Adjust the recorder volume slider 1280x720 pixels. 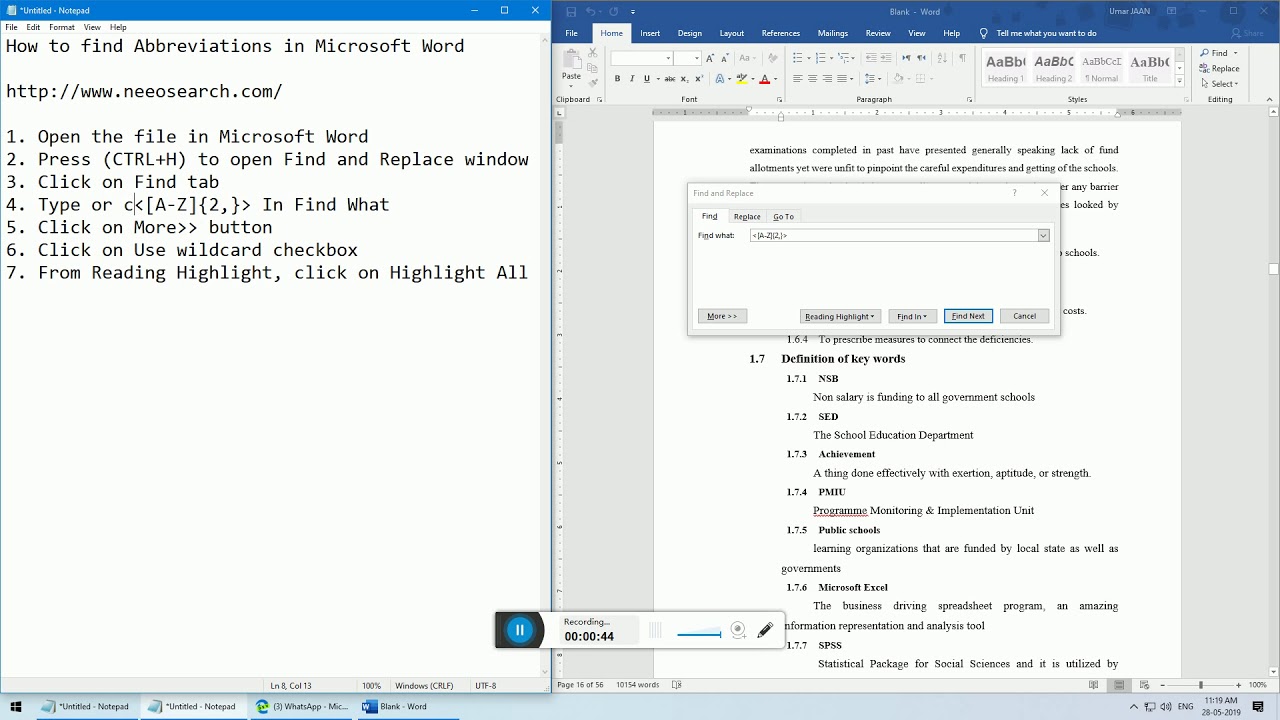[x=699, y=633]
